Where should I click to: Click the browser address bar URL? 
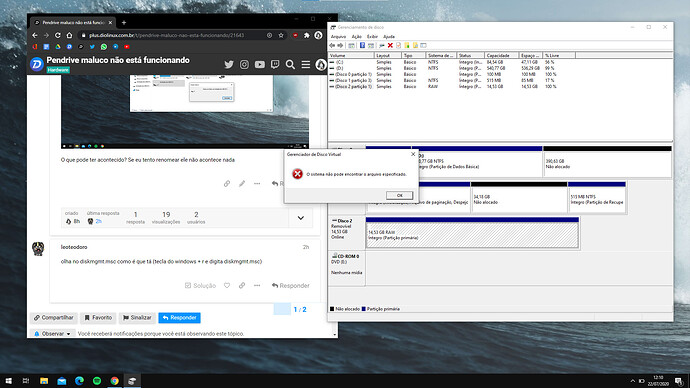[x=166, y=35]
